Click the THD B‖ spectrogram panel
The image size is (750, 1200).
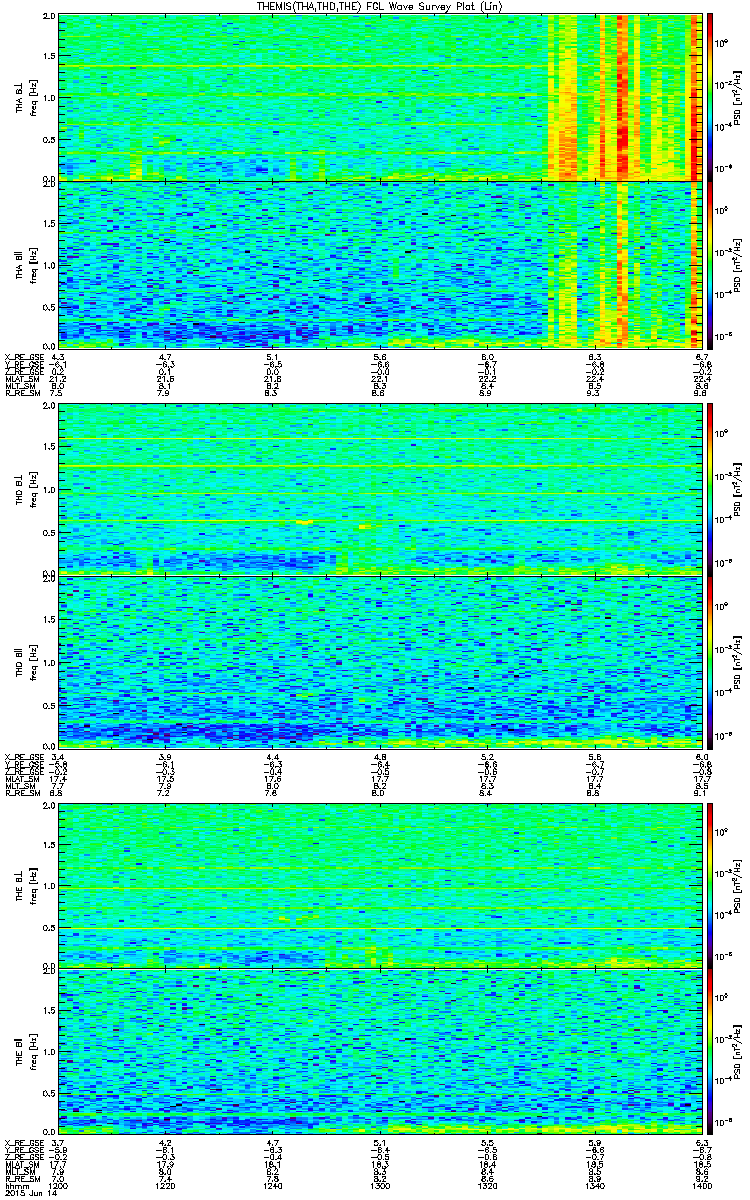pyautogui.click(x=381, y=661)
